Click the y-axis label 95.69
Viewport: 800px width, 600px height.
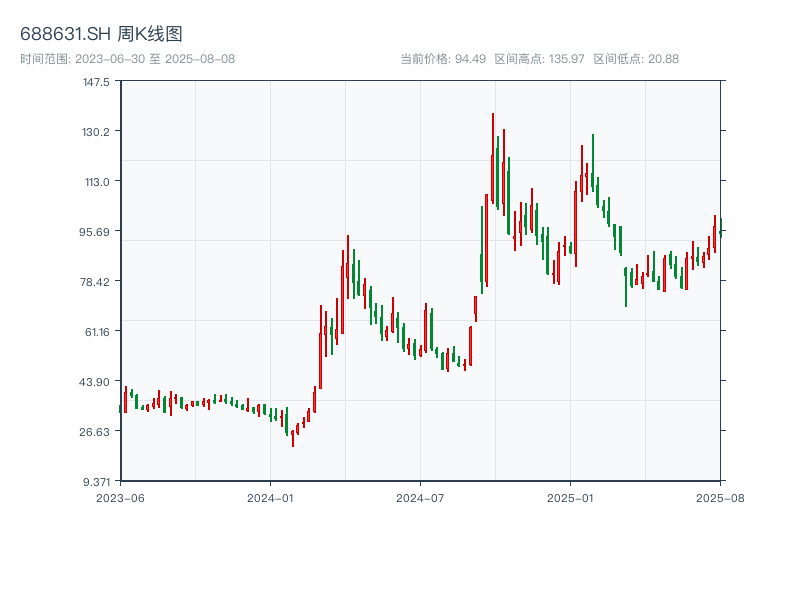click(x=94, y=232)
